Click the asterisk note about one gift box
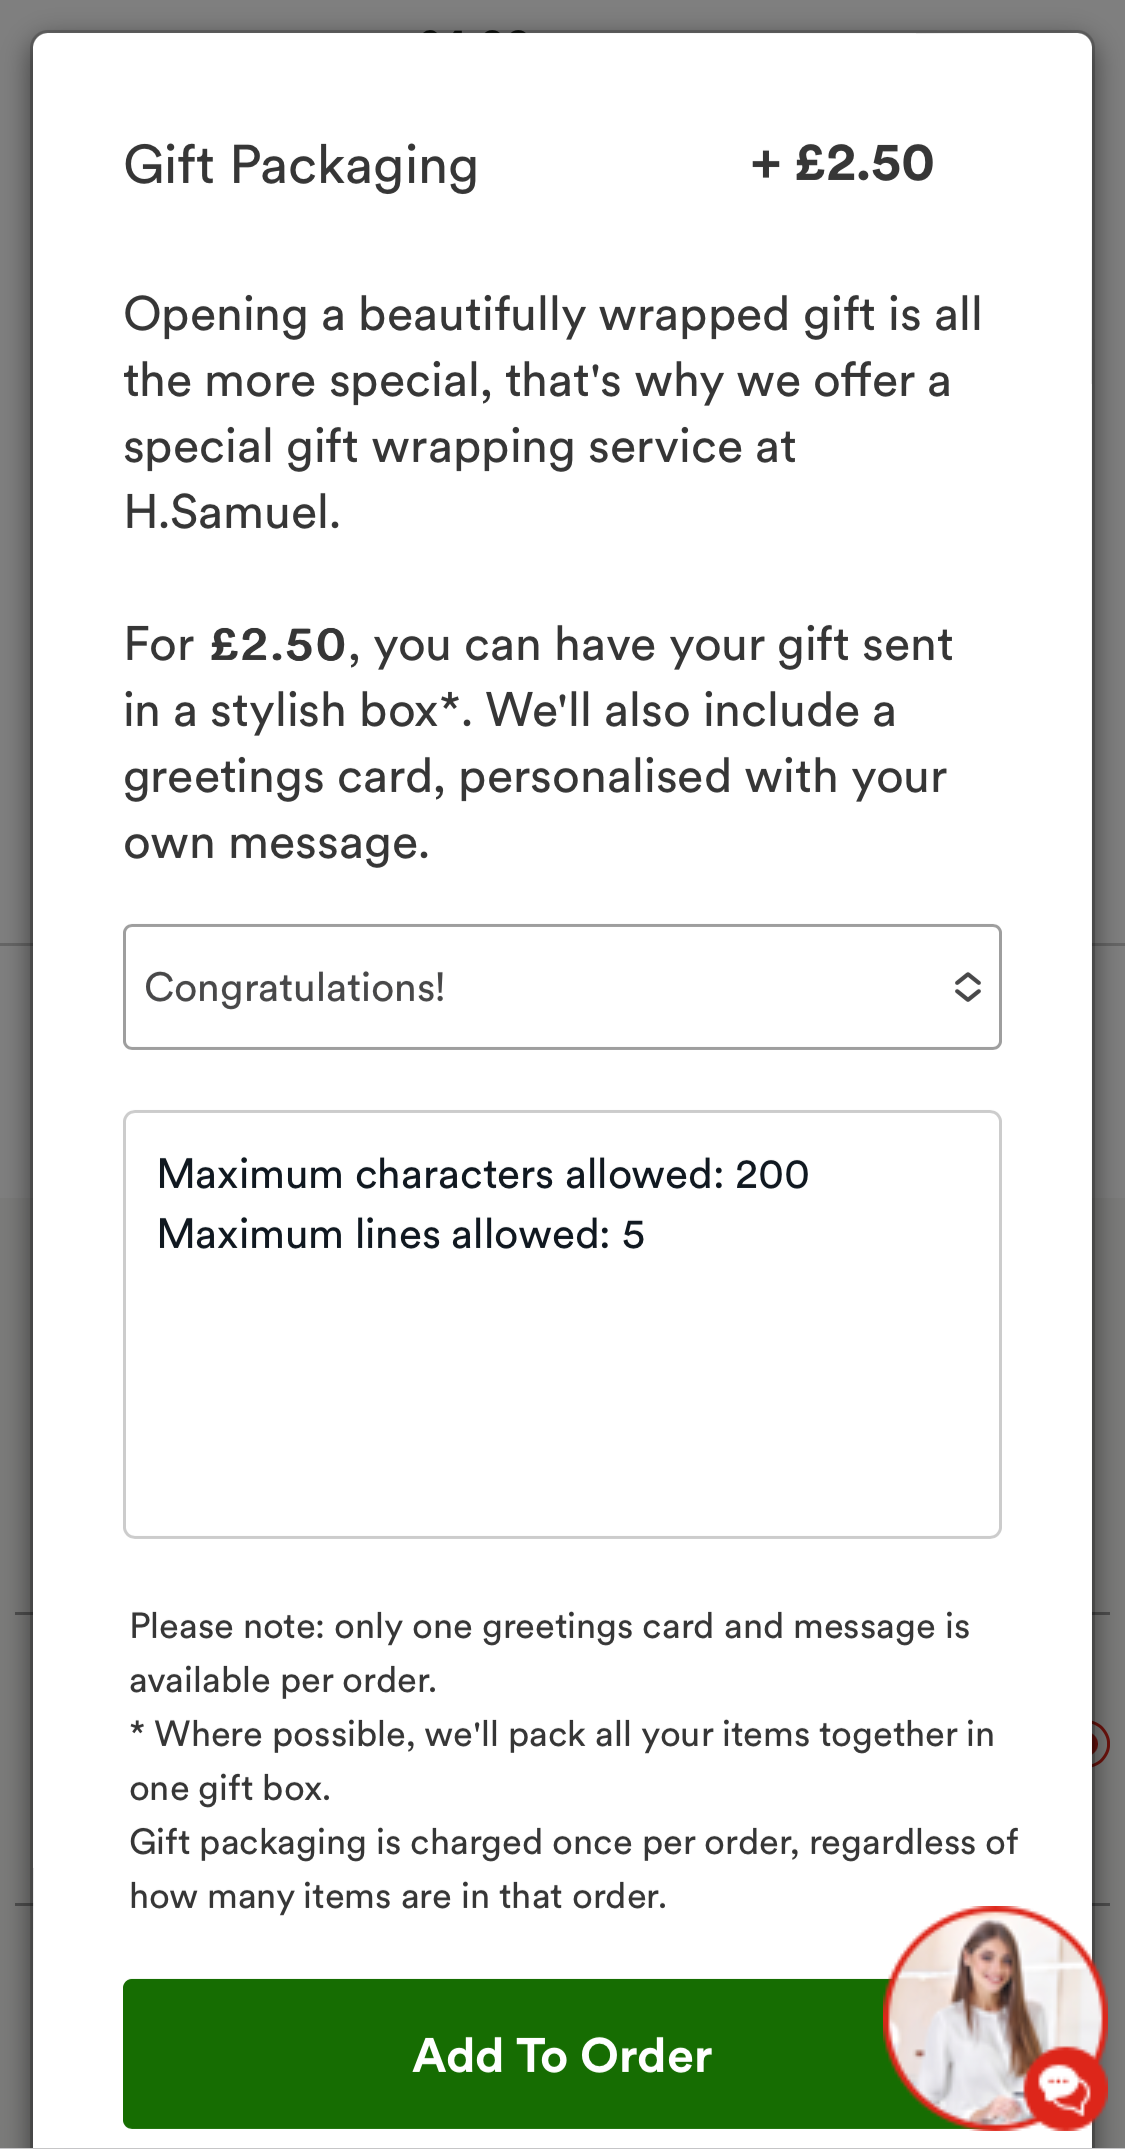This screenshot has height=2149, width=1125. click(561, 1761)
